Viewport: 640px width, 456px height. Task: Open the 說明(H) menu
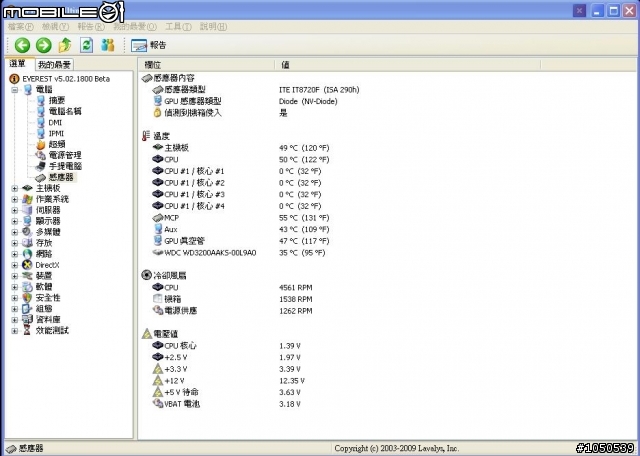(x=213, y=27)
